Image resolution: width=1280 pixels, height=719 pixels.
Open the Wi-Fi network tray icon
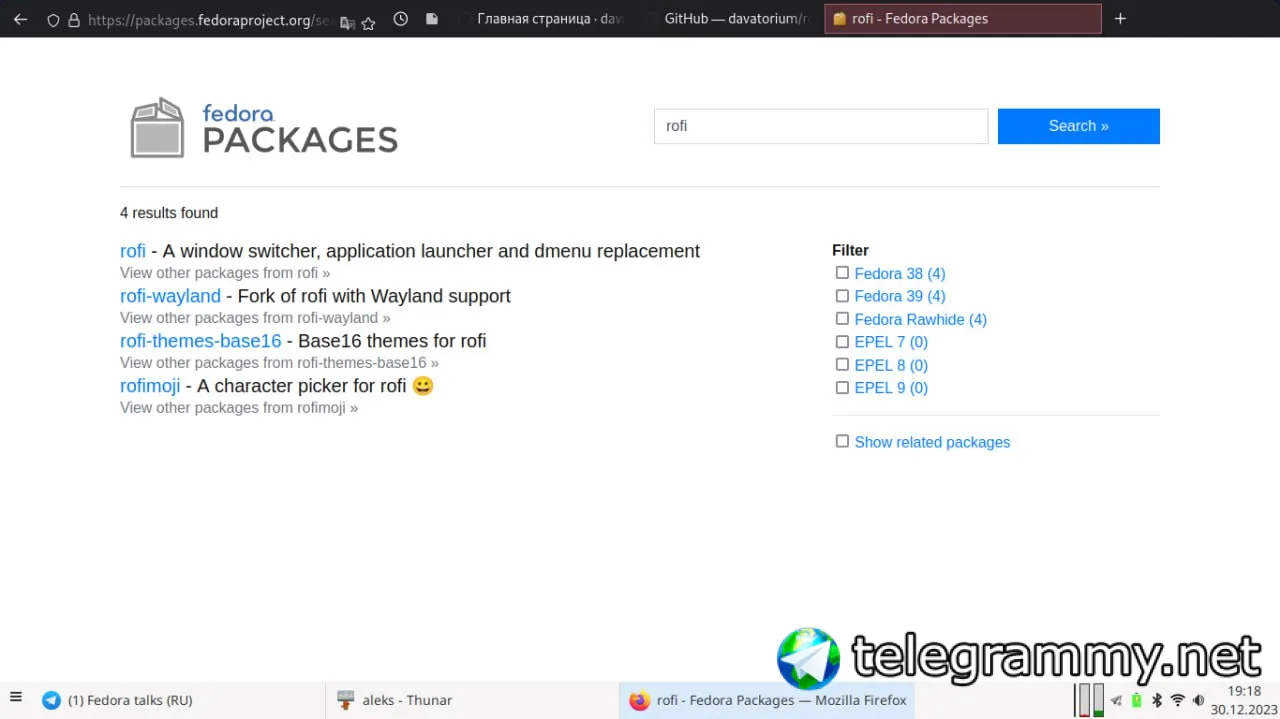(x=1178, y=701)
